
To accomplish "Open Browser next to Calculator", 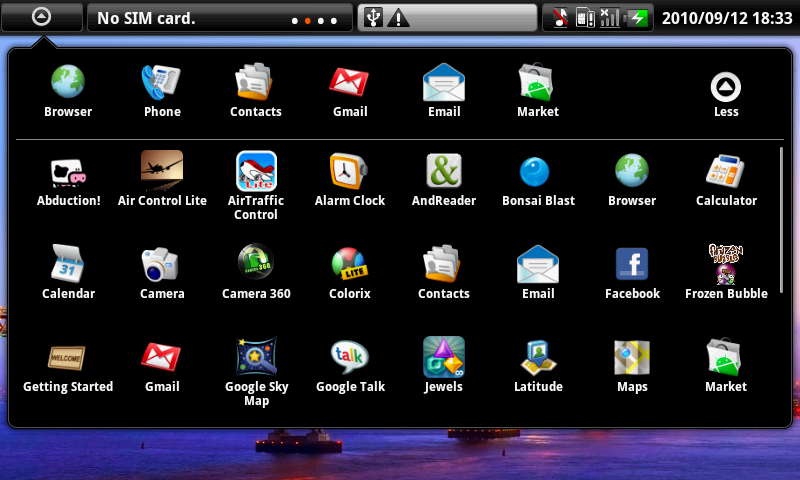I will (632, 180).
